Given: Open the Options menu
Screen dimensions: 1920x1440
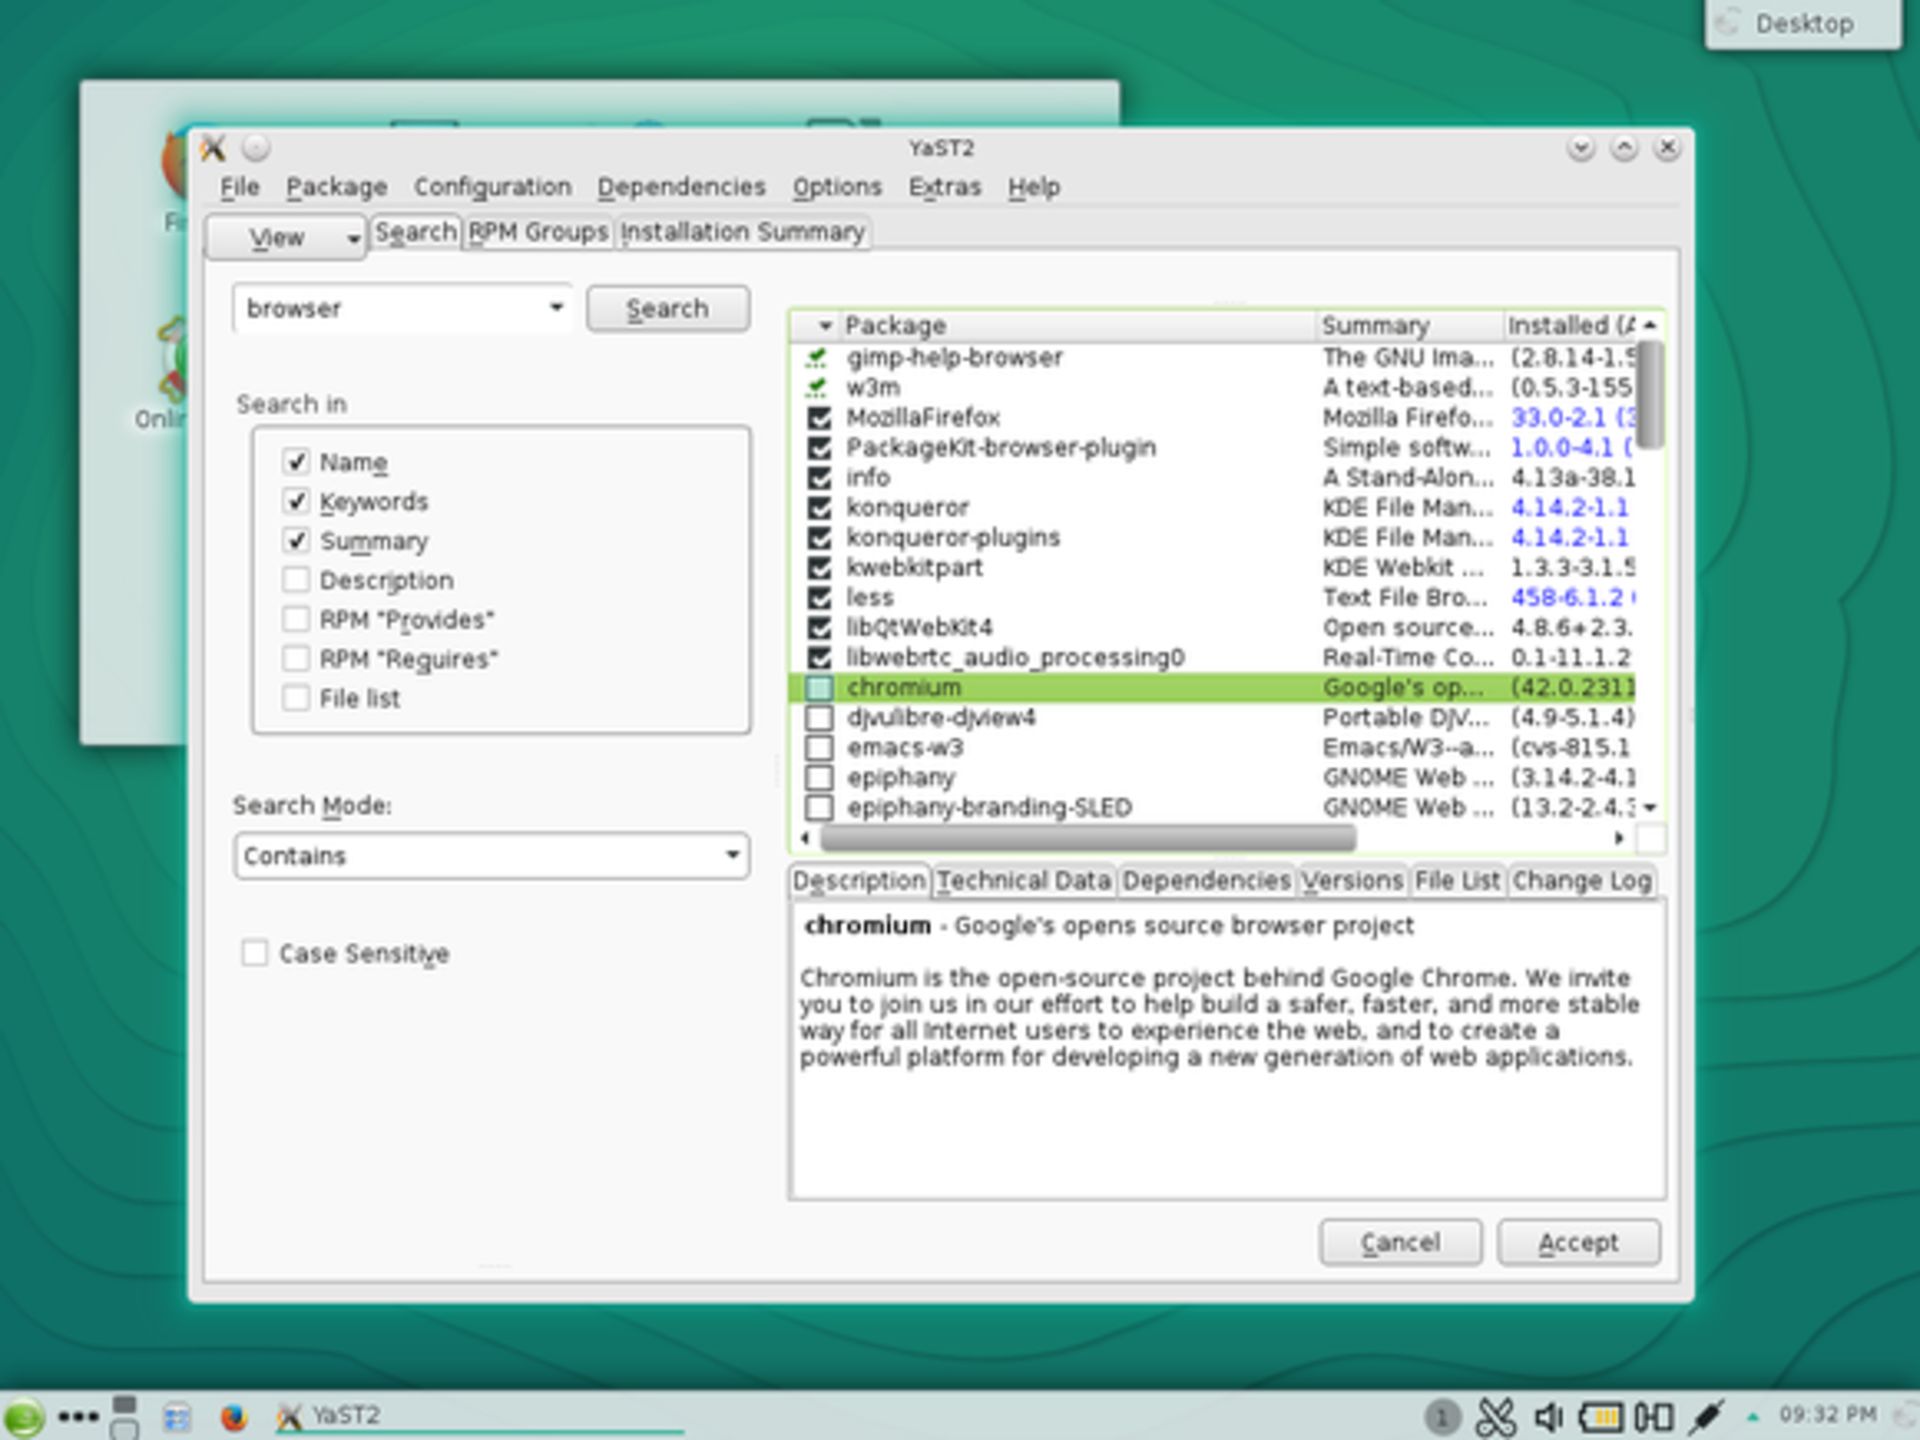Looking at the screenshot, I should [x=837, y=187].
